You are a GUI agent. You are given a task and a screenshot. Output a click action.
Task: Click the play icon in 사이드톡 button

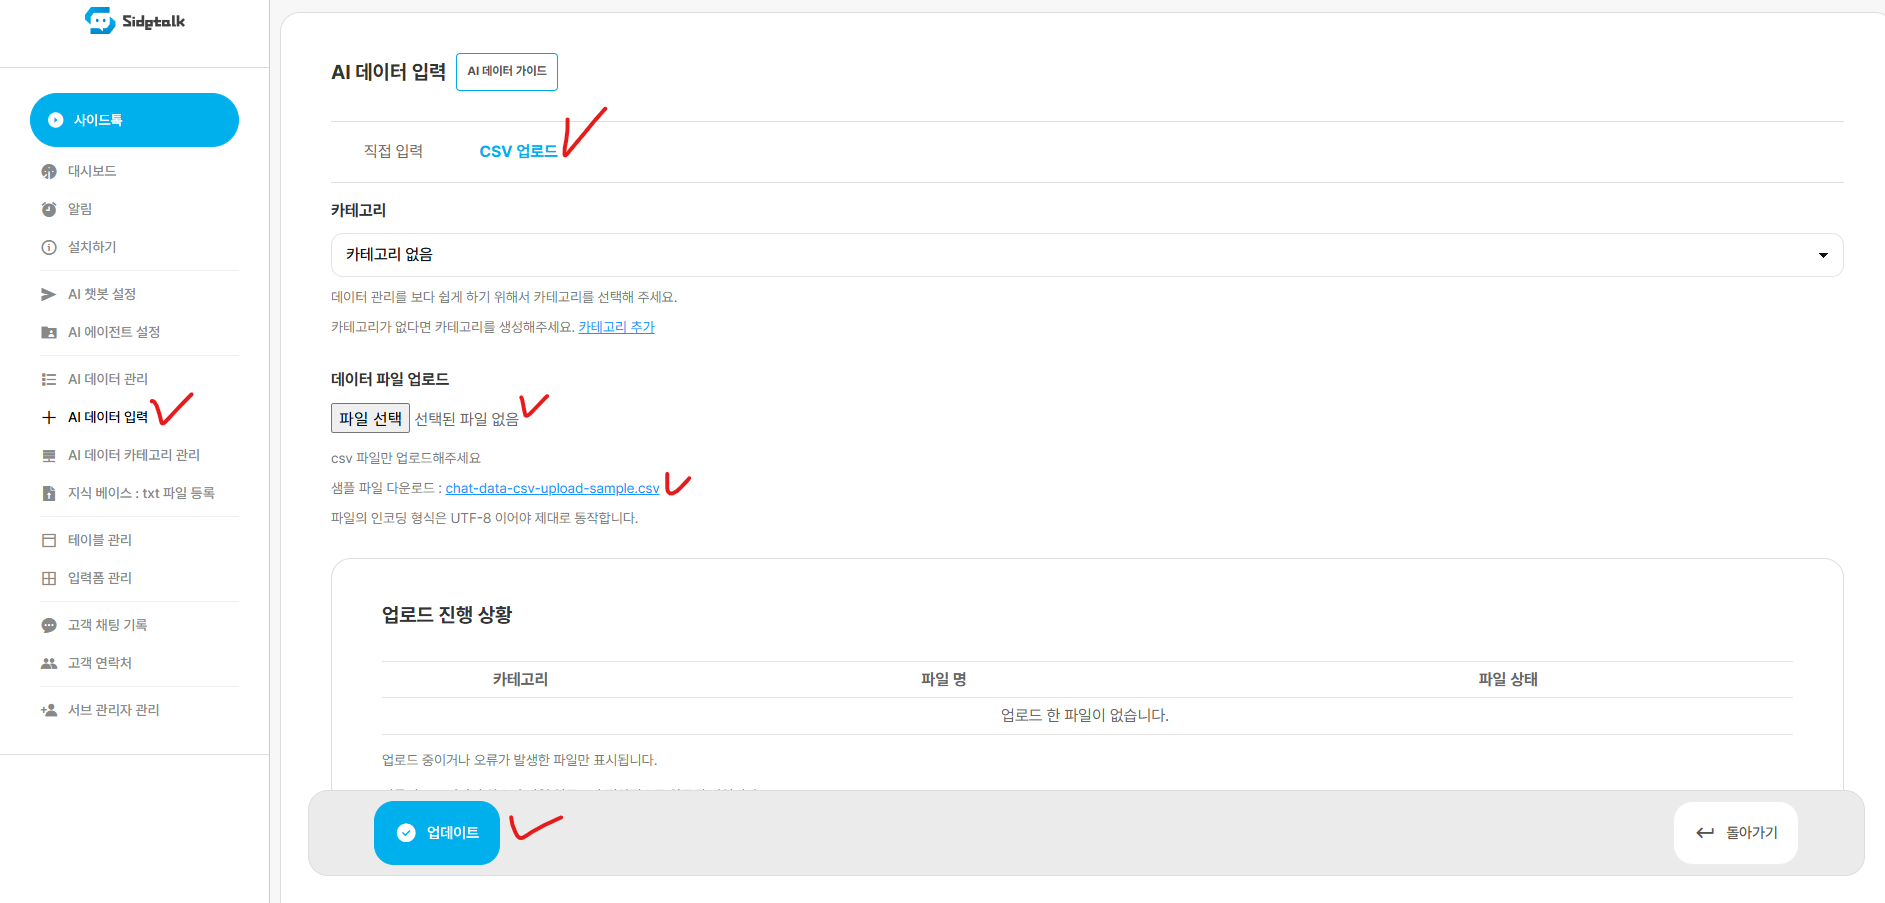pos(56,120)
